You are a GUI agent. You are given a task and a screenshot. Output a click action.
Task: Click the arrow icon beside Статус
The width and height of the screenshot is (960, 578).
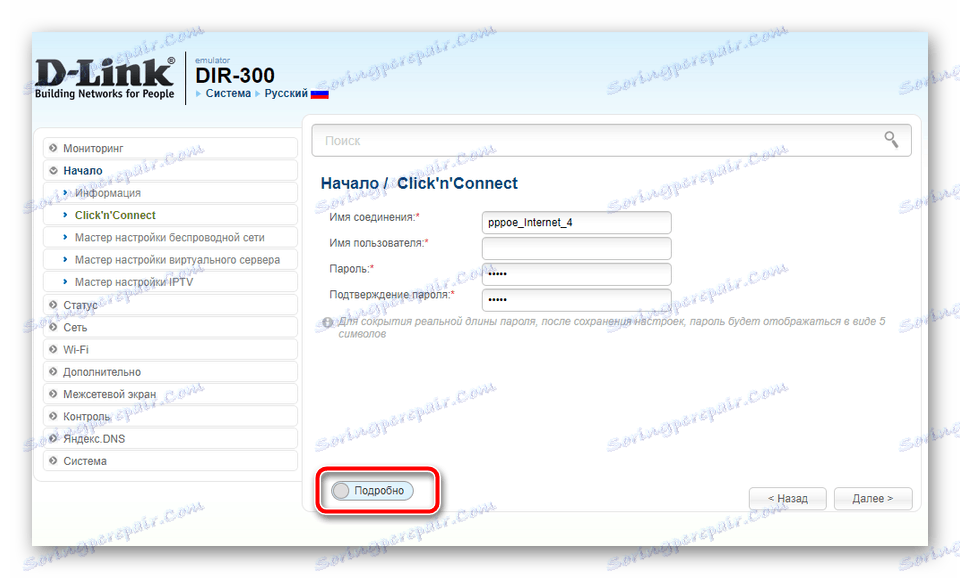click(52, 304)
